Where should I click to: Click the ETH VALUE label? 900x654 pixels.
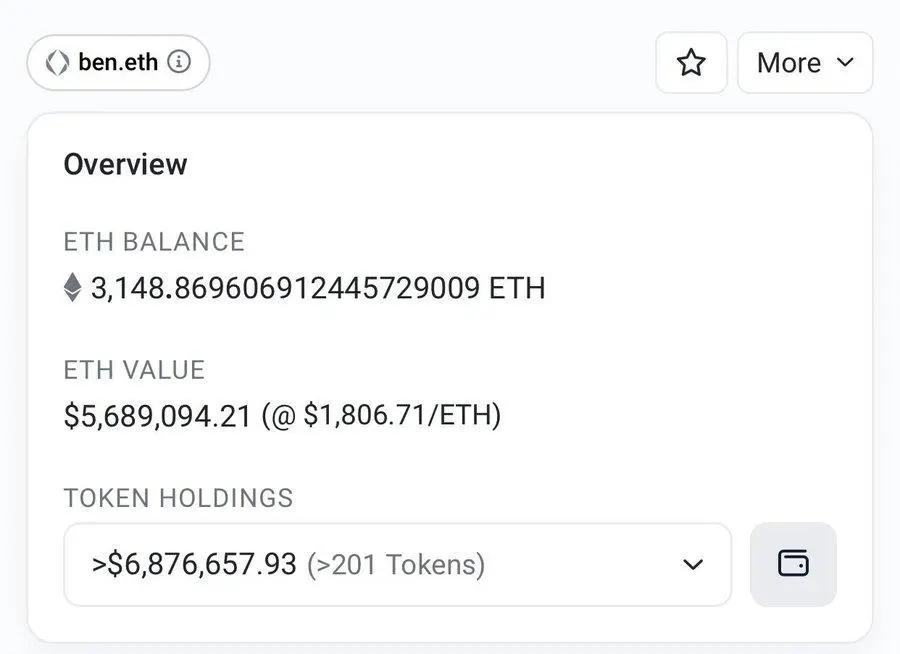tap(134, 370)
